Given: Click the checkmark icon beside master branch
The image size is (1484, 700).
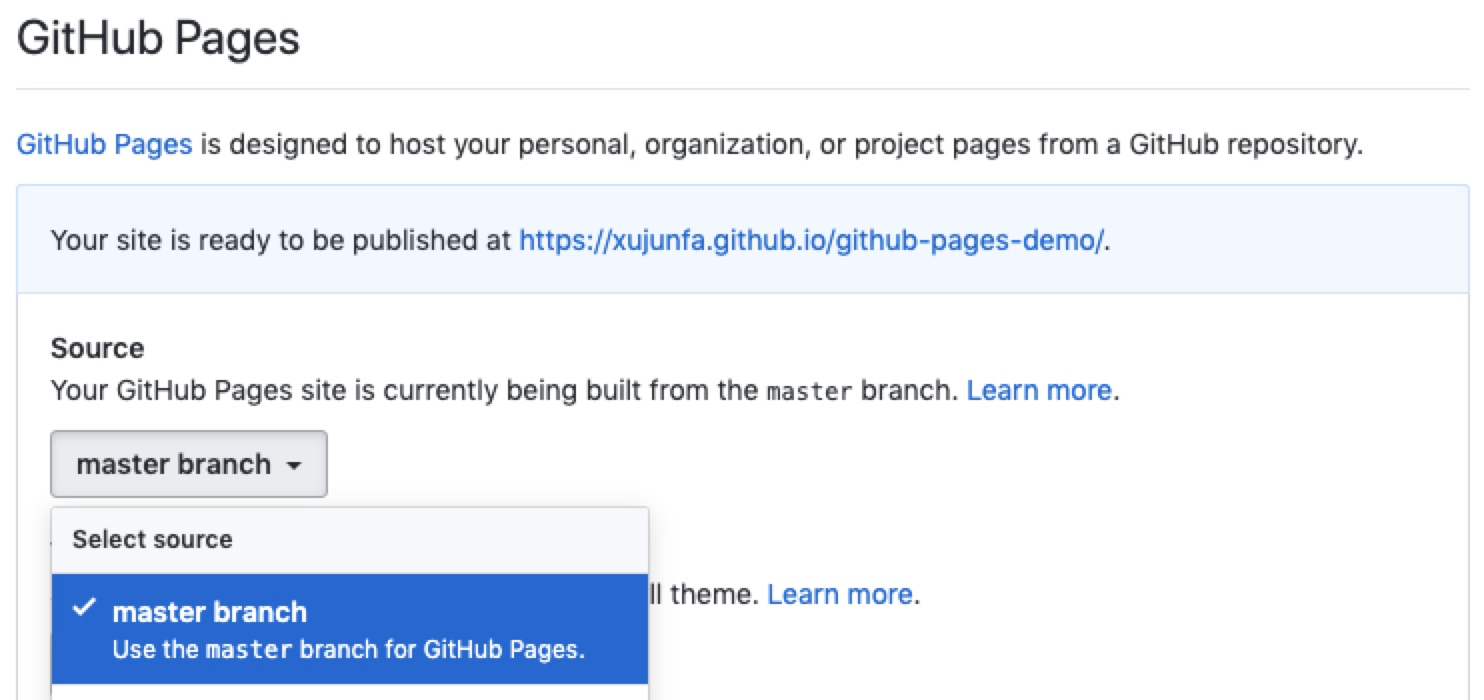Looking at the screenshot, I should point(85,609).
